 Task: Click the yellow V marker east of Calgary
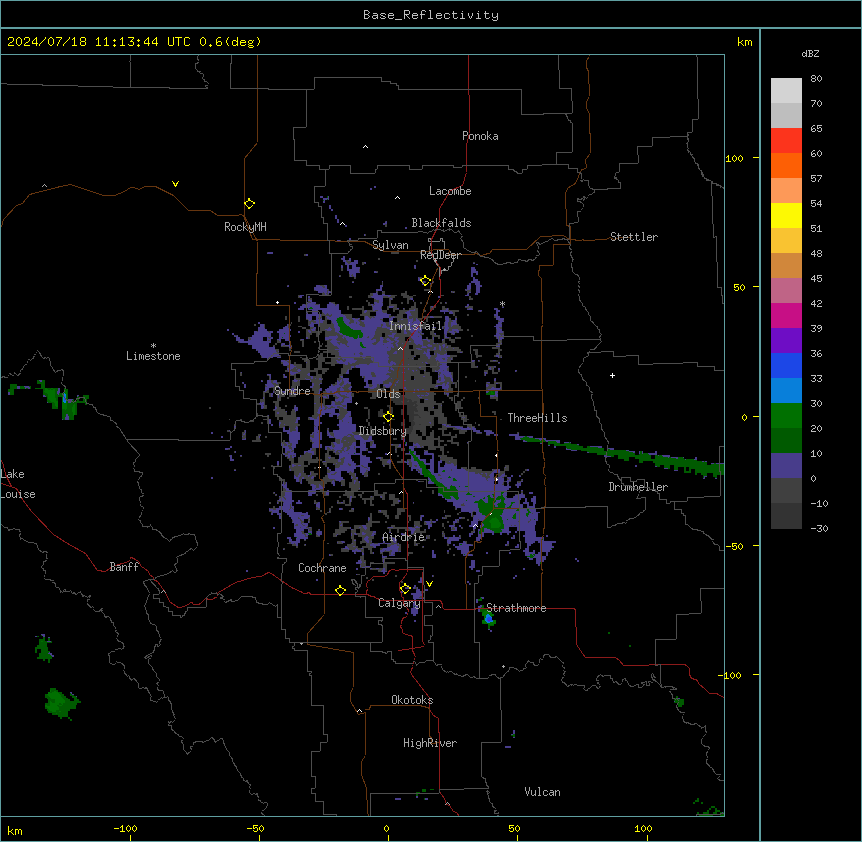click(429, 584)
